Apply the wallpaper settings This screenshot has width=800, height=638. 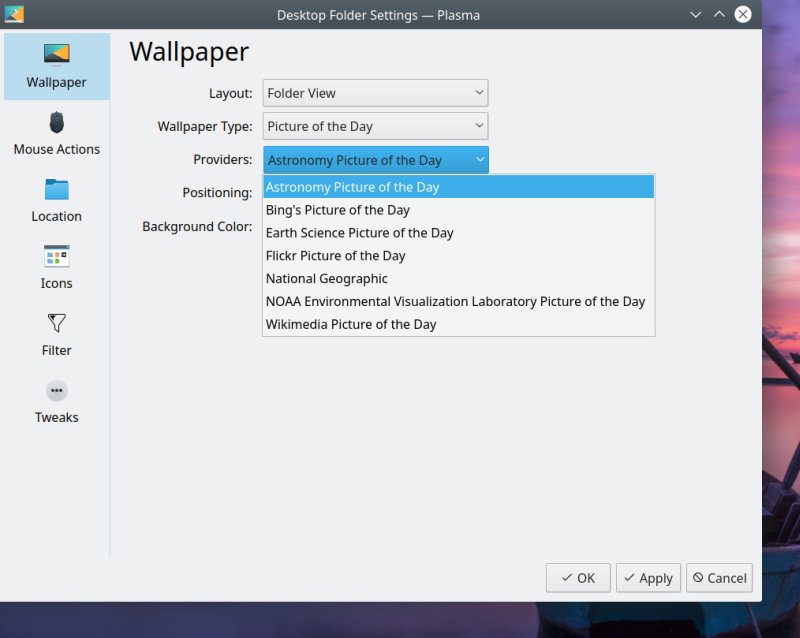coord(648,577)
